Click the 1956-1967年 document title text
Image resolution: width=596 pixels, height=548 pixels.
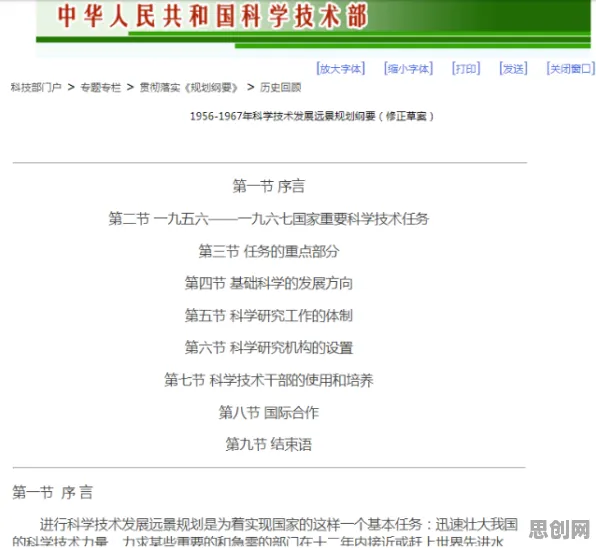click(312, 116)
